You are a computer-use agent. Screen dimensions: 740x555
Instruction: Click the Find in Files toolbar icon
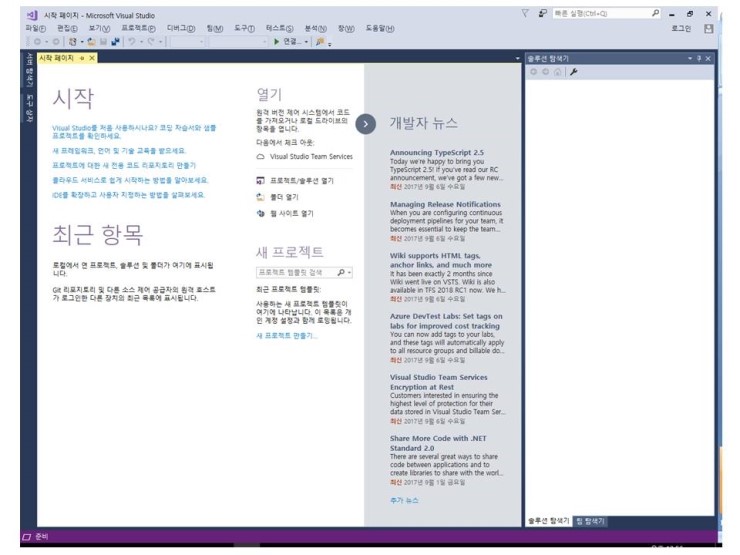click(x=320, y=42)
